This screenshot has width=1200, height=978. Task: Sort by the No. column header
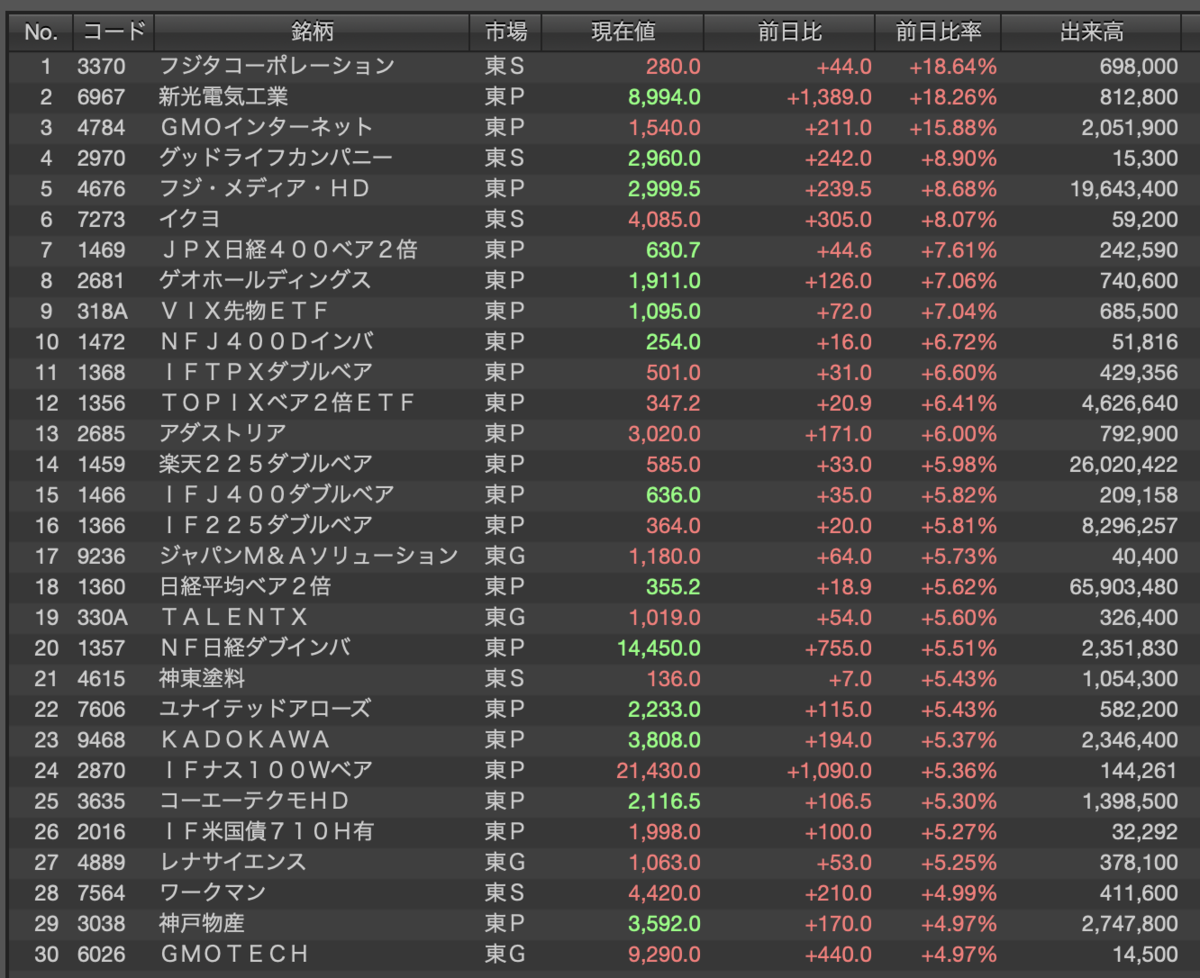[x=40, y=32]
